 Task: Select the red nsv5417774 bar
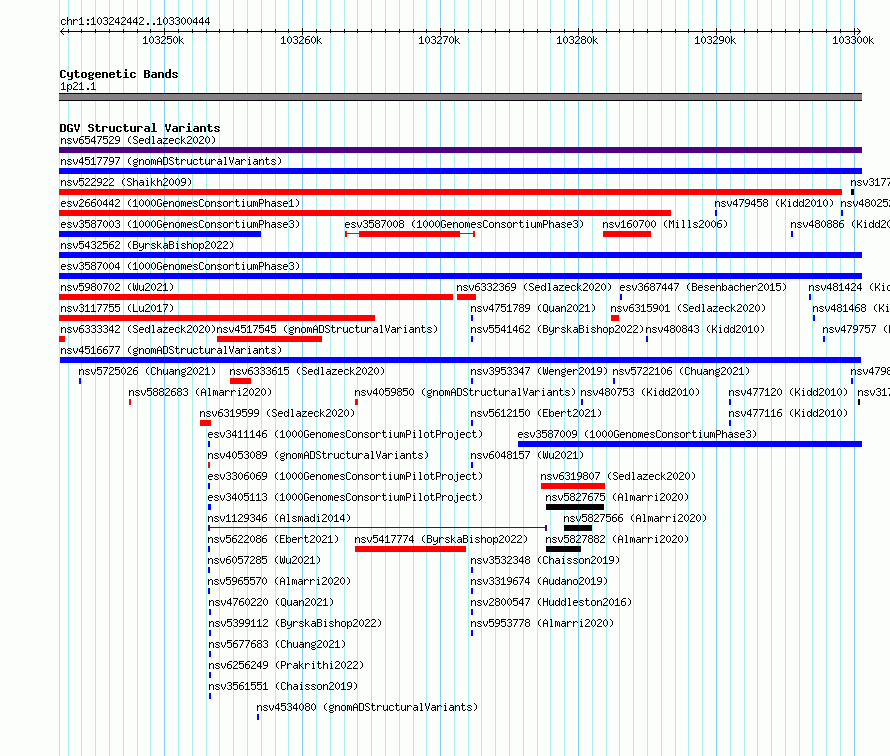(x=410, y=549)
